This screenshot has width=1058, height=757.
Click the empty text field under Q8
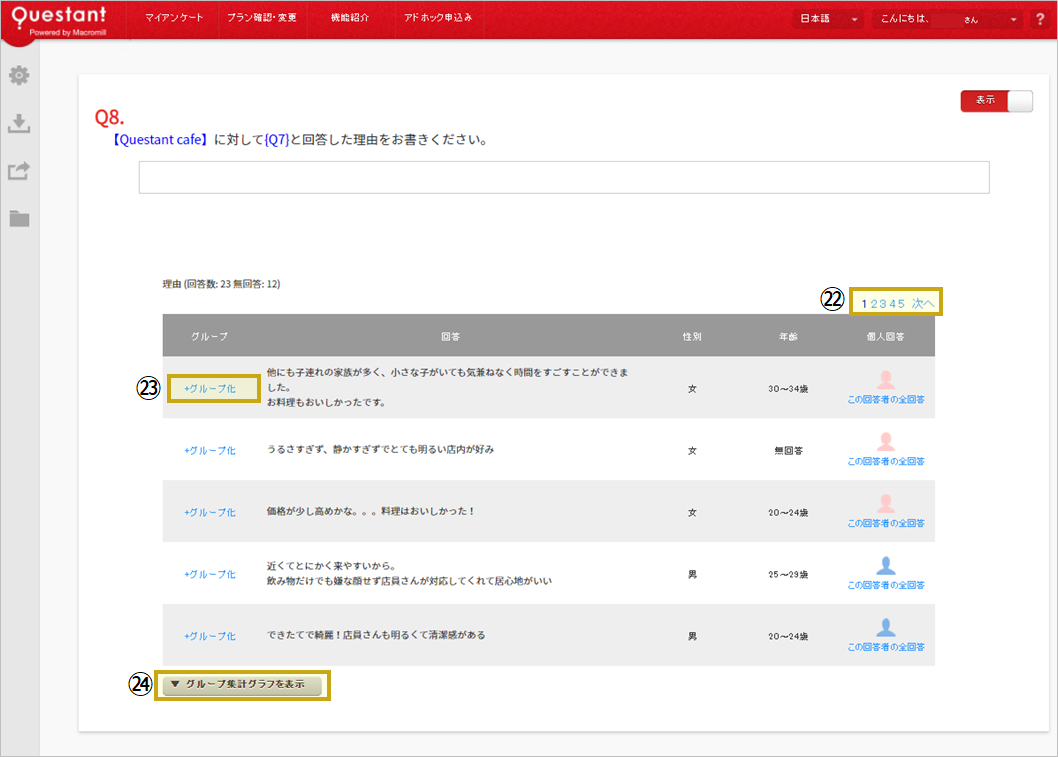coord(563,177)
